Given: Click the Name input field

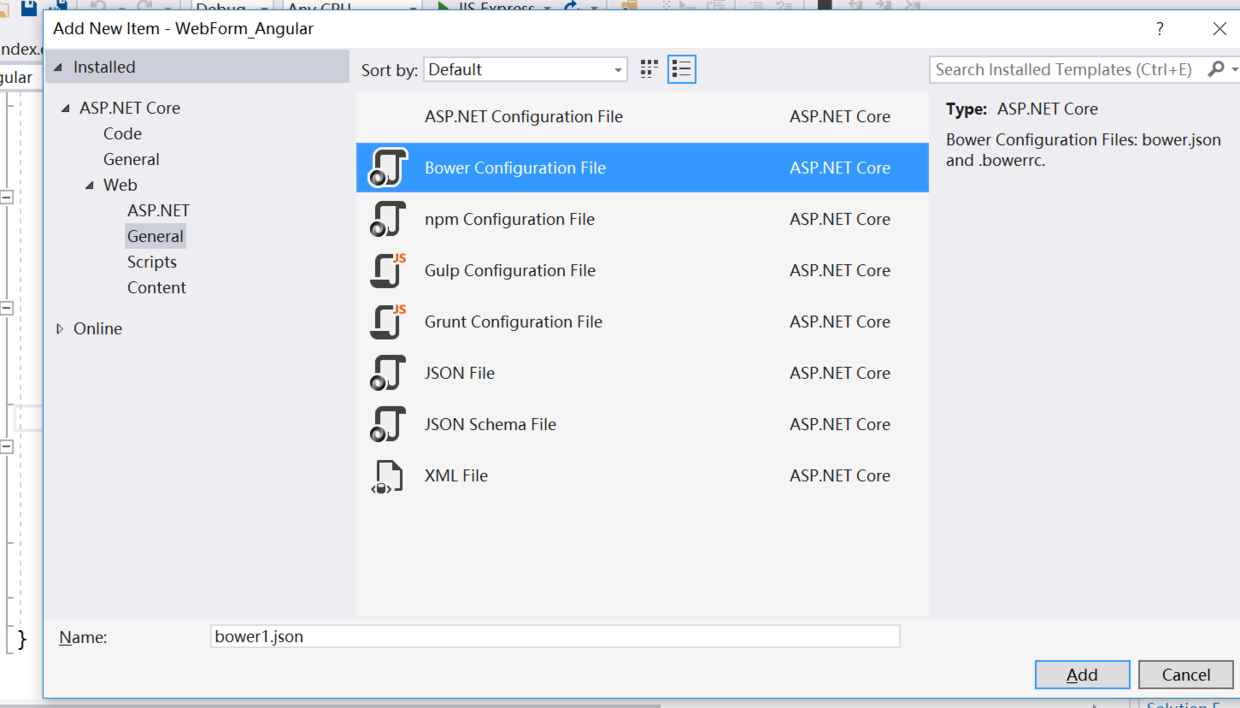Looking at the screenshot, I should click(x=555, y=636).
